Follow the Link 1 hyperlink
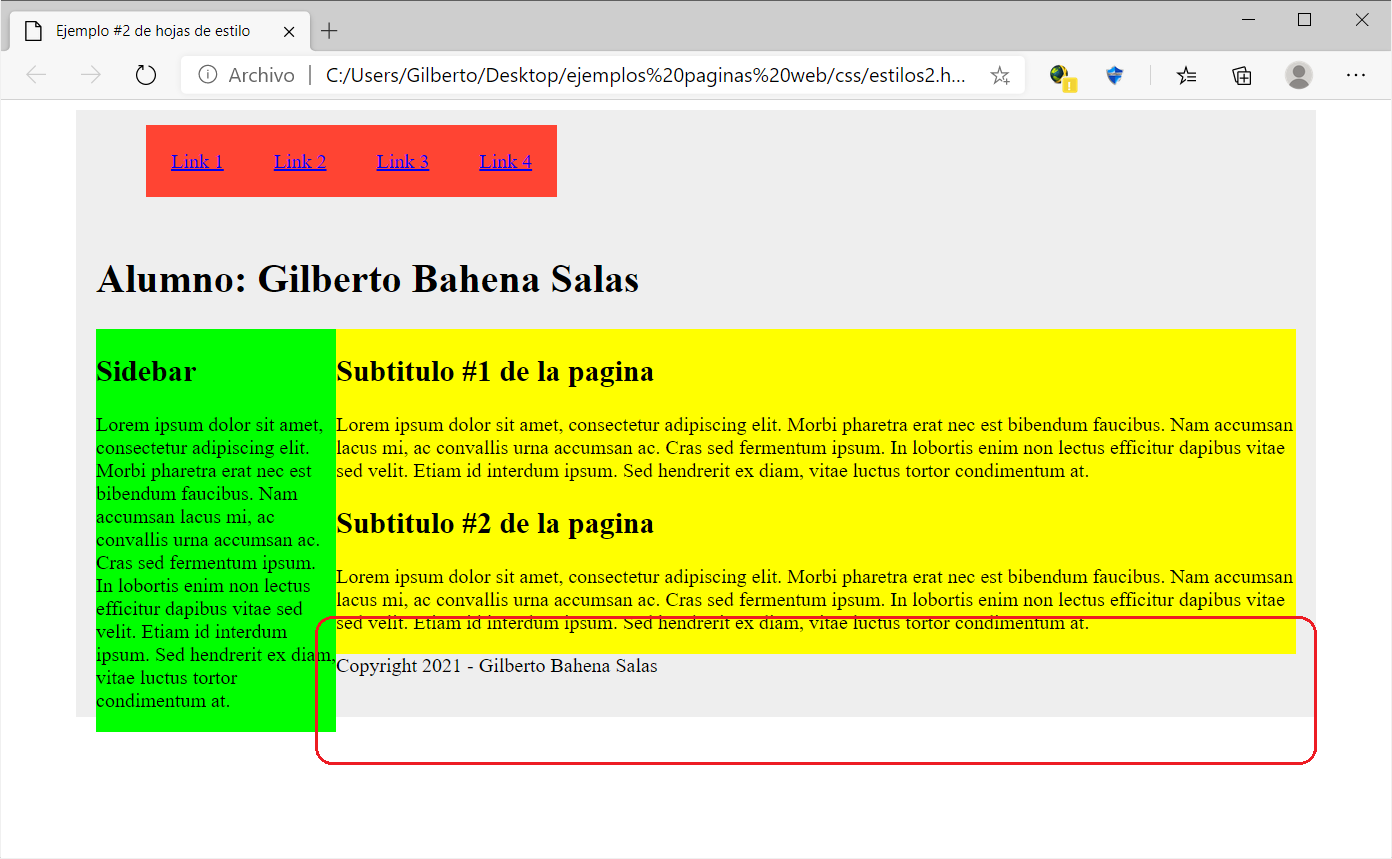This screenshot has height=859, width=1392. [197, 161]
